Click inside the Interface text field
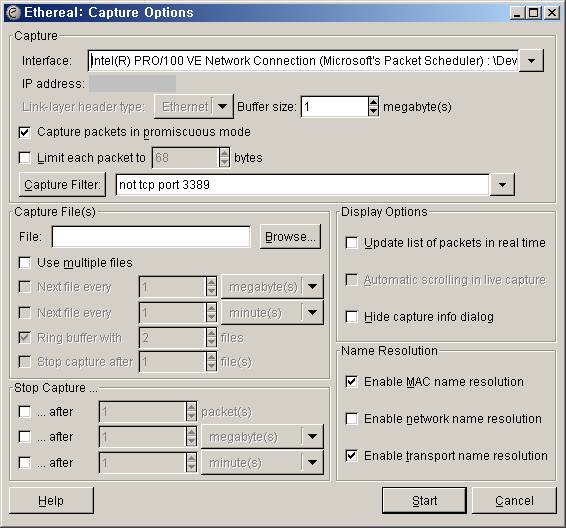The image size is (566, 528). tap(303, 61)
